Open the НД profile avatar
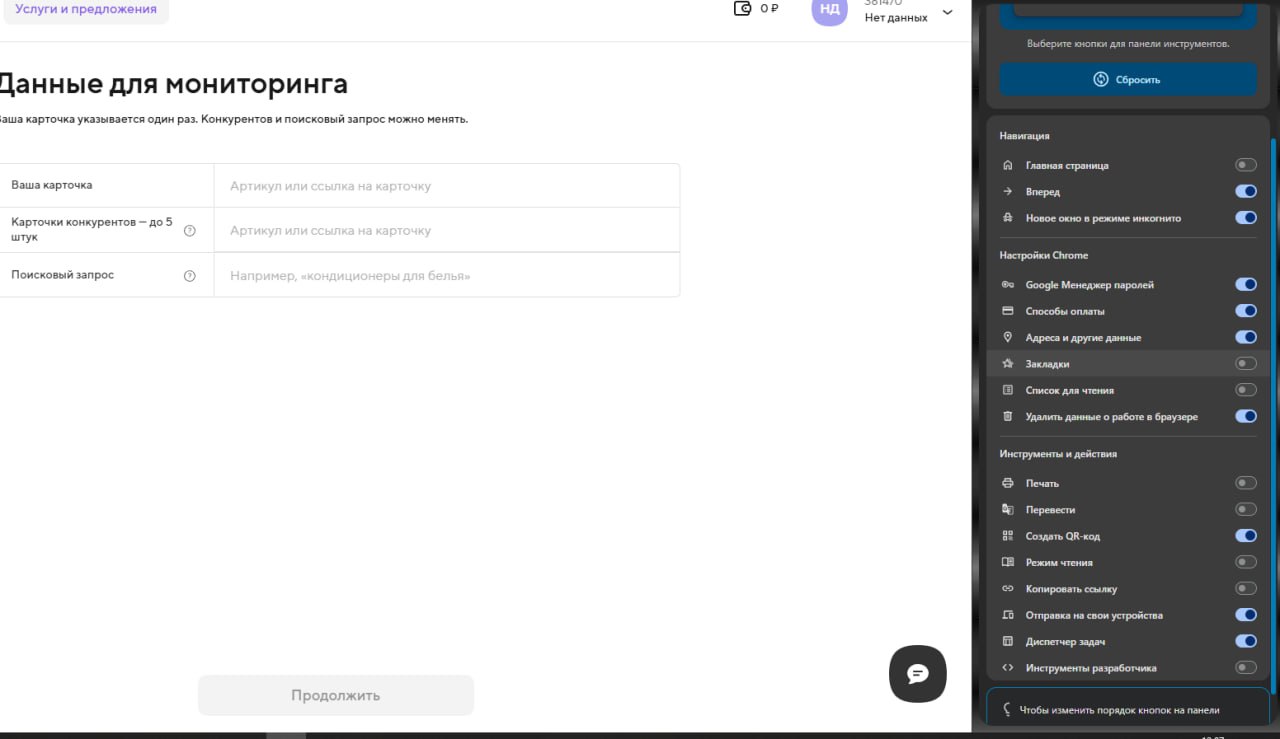The image size is (1280, 739). point(829,8)
